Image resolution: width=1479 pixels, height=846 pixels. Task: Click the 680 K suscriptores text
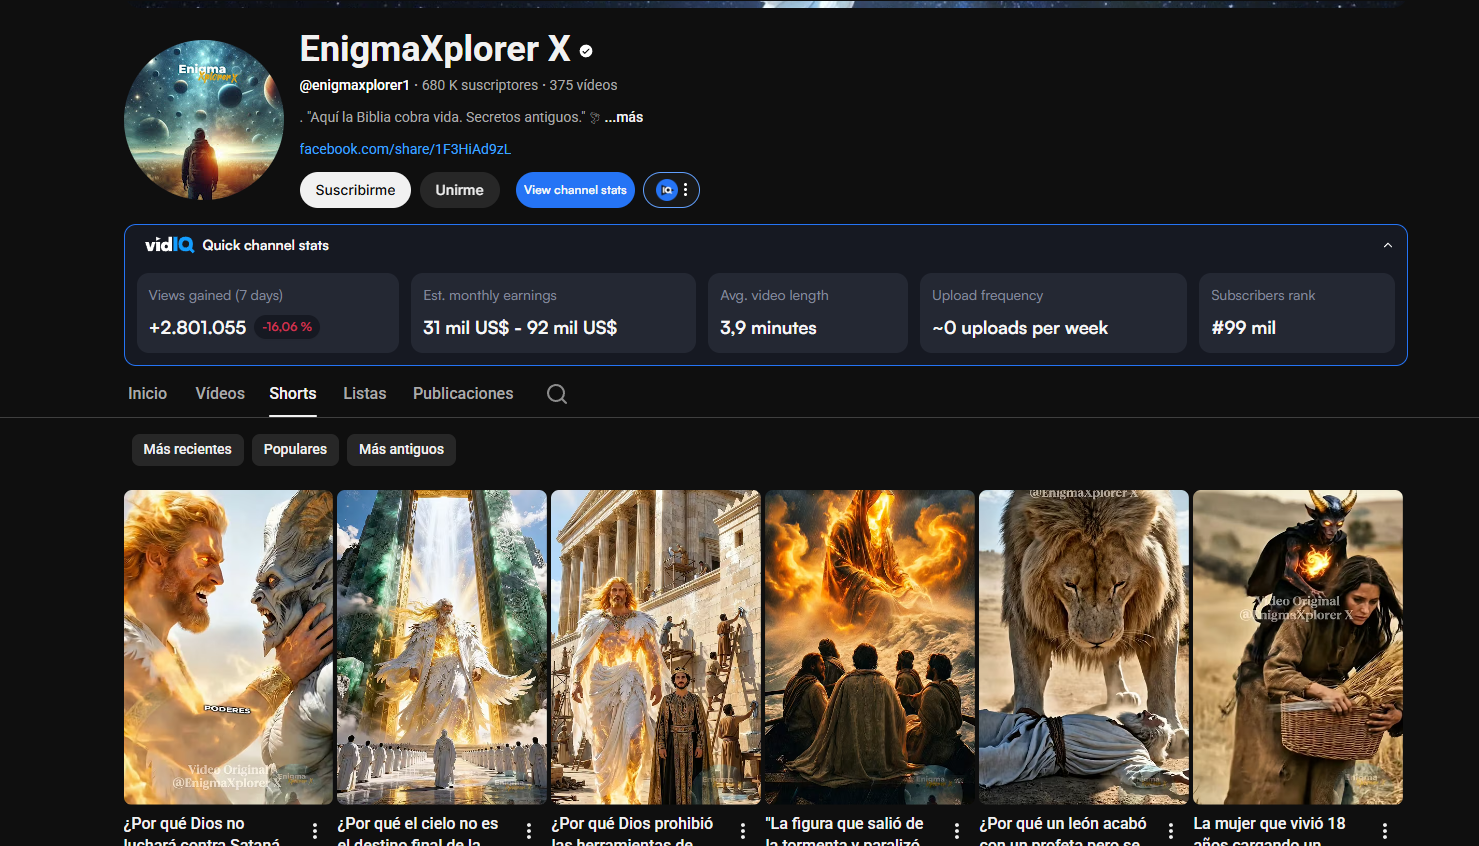tap(480, 85)
